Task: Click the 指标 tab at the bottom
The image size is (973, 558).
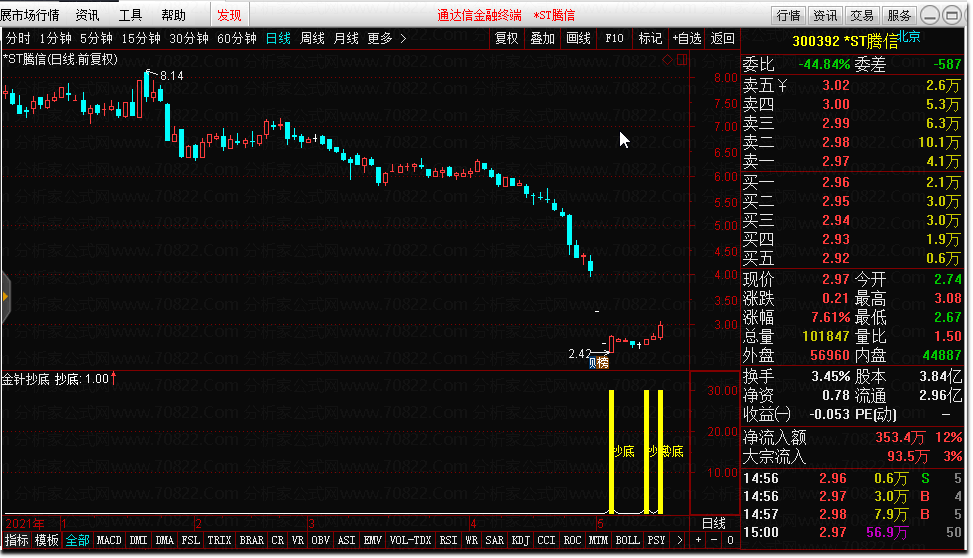Action: point(17,540)
